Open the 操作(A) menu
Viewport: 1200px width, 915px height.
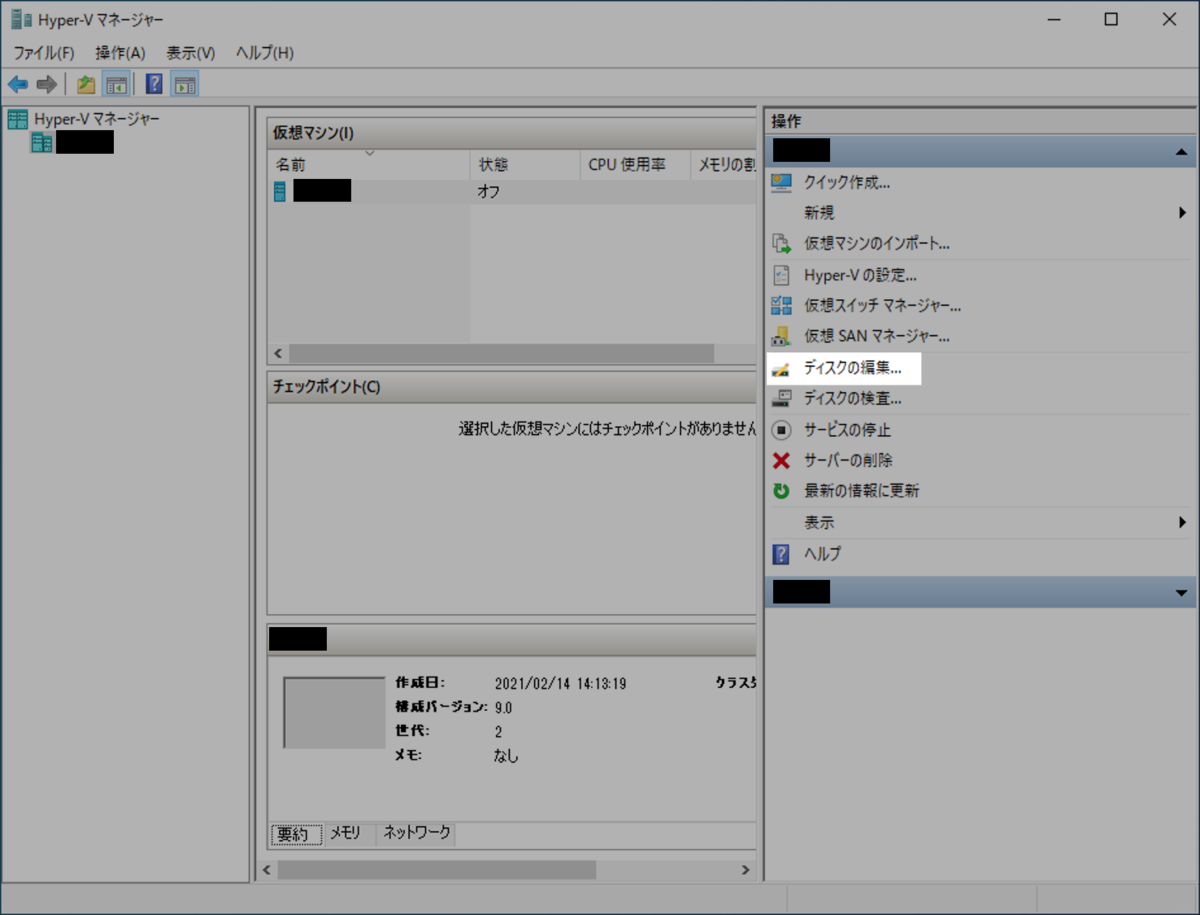[x=120, y=52]
